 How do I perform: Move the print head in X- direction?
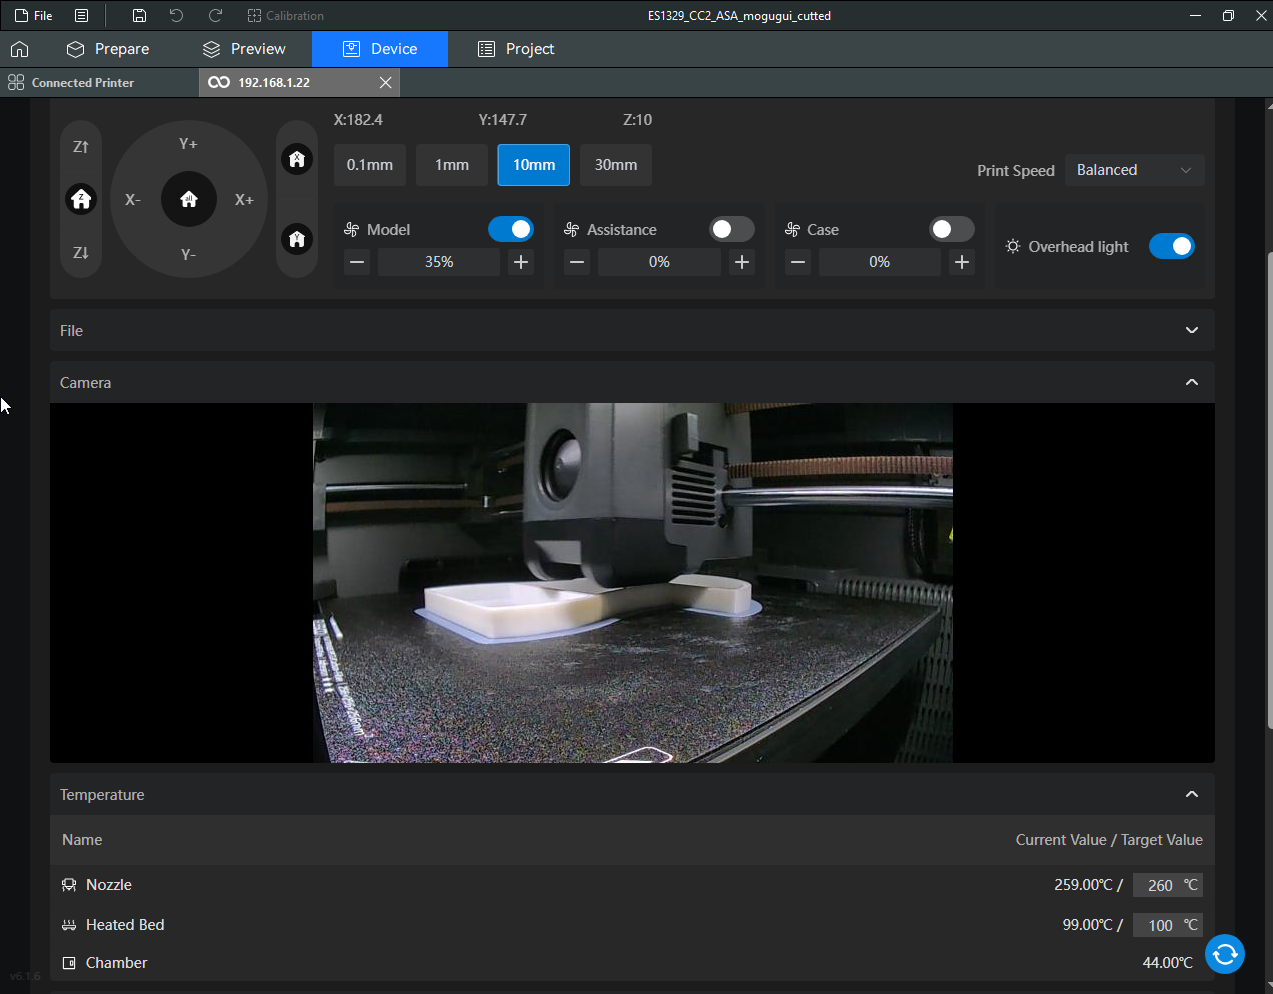tap(133, 200)
